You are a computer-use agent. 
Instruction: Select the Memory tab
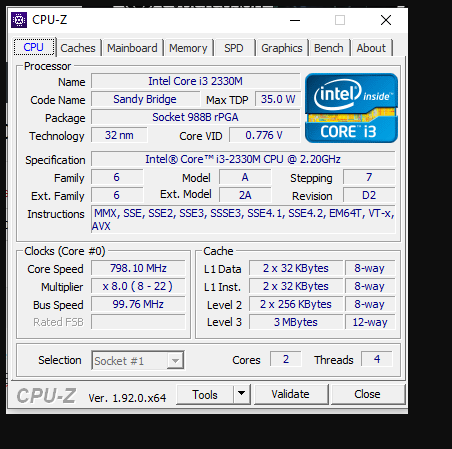pos(188,48)
